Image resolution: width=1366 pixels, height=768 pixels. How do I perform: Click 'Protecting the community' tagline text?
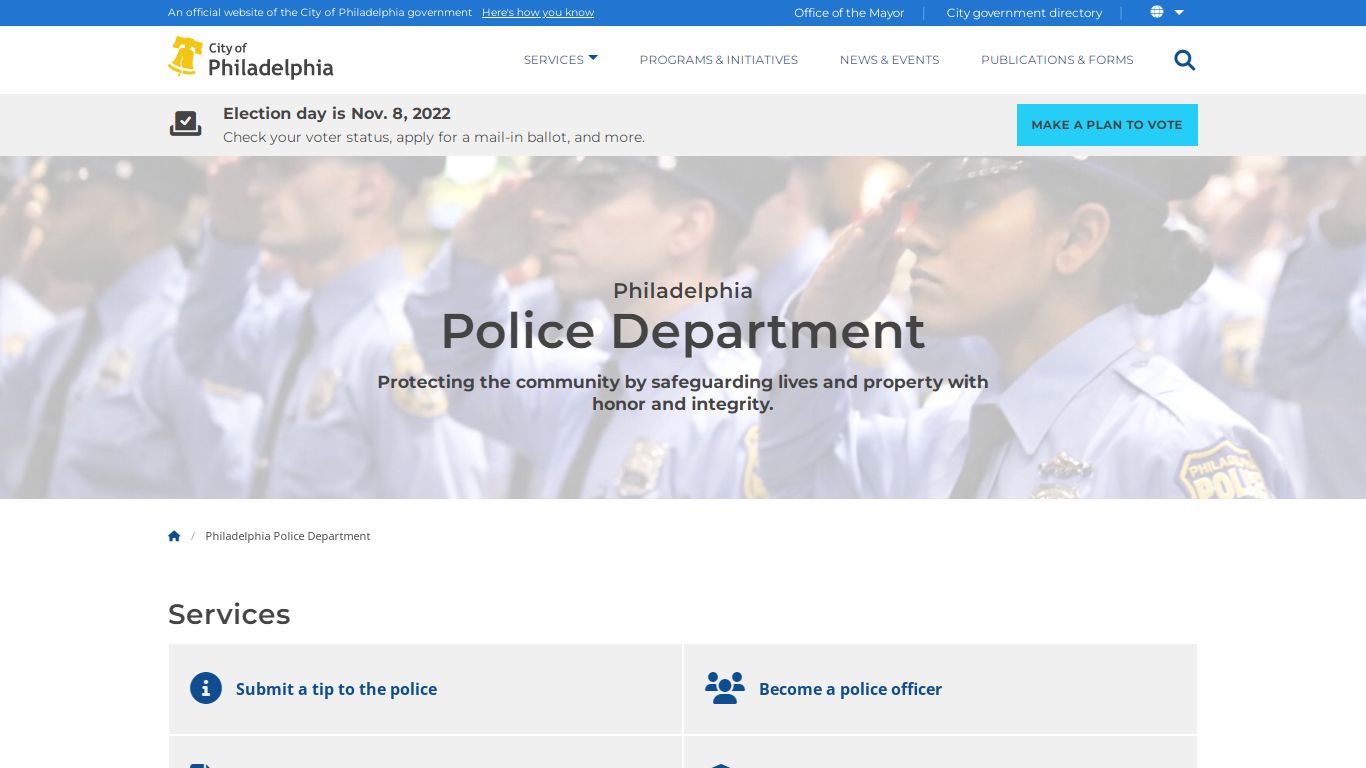[683, 393]
